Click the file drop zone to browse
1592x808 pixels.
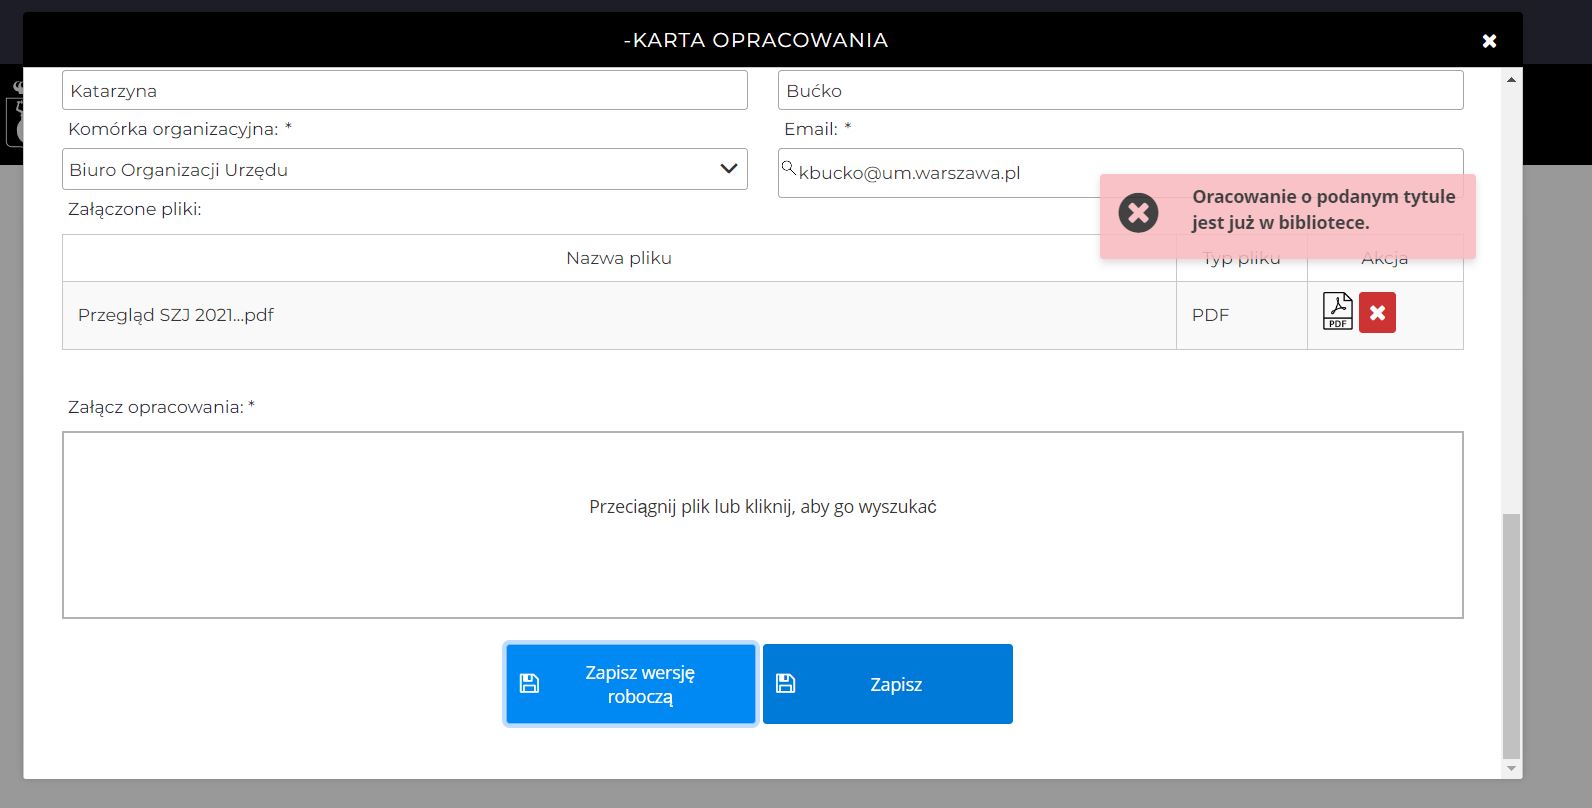tap(762, 525)
